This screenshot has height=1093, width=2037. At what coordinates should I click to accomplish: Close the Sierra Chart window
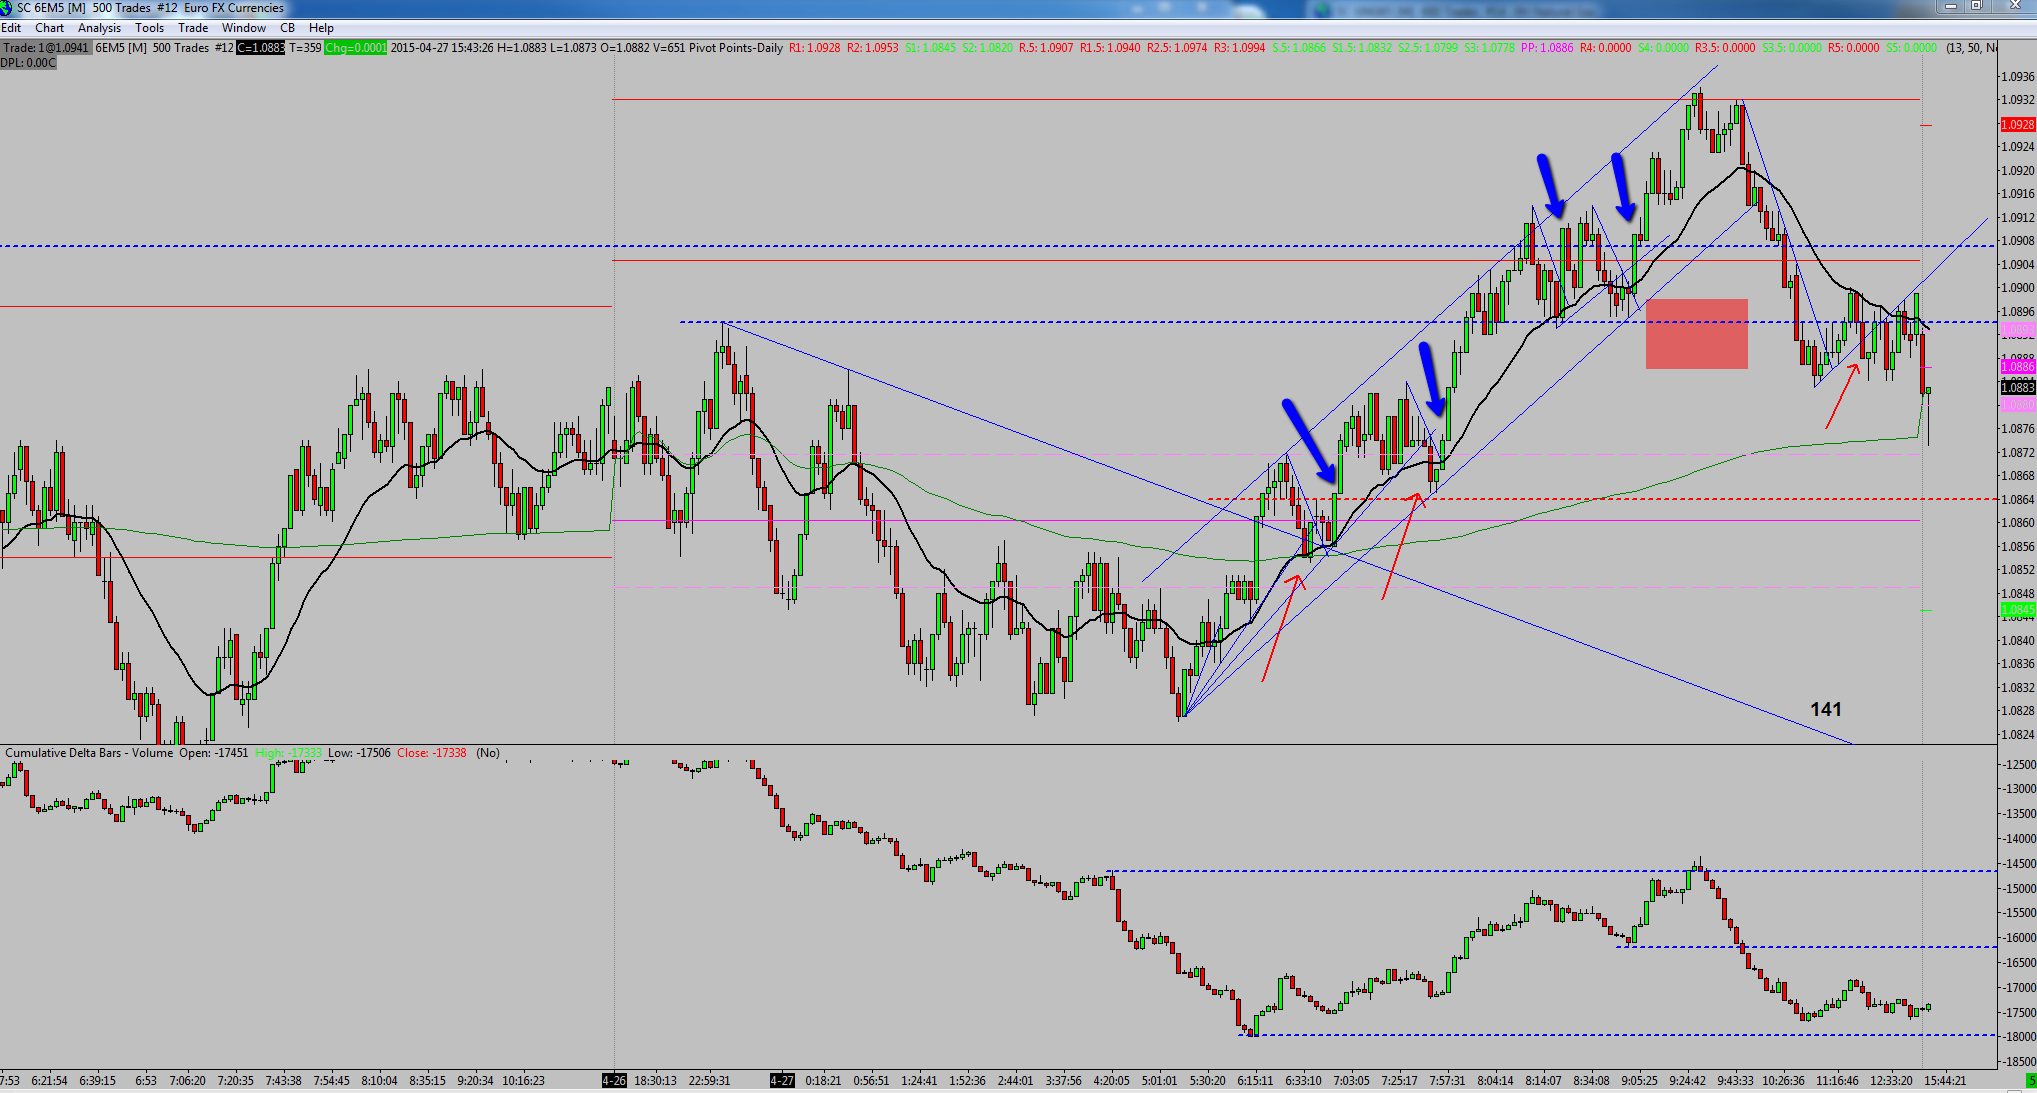(x=2014, y=6)
